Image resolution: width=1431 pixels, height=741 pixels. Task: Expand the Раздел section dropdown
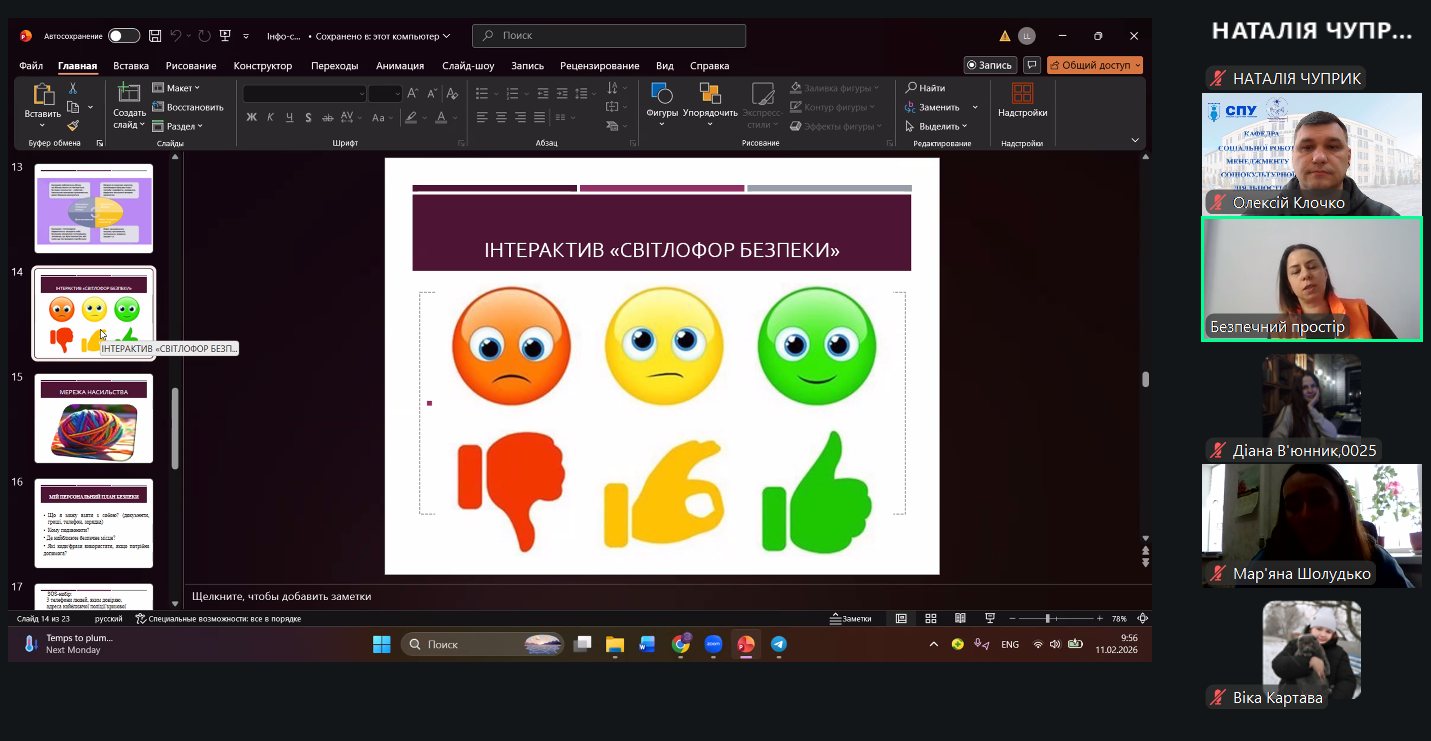182,126
